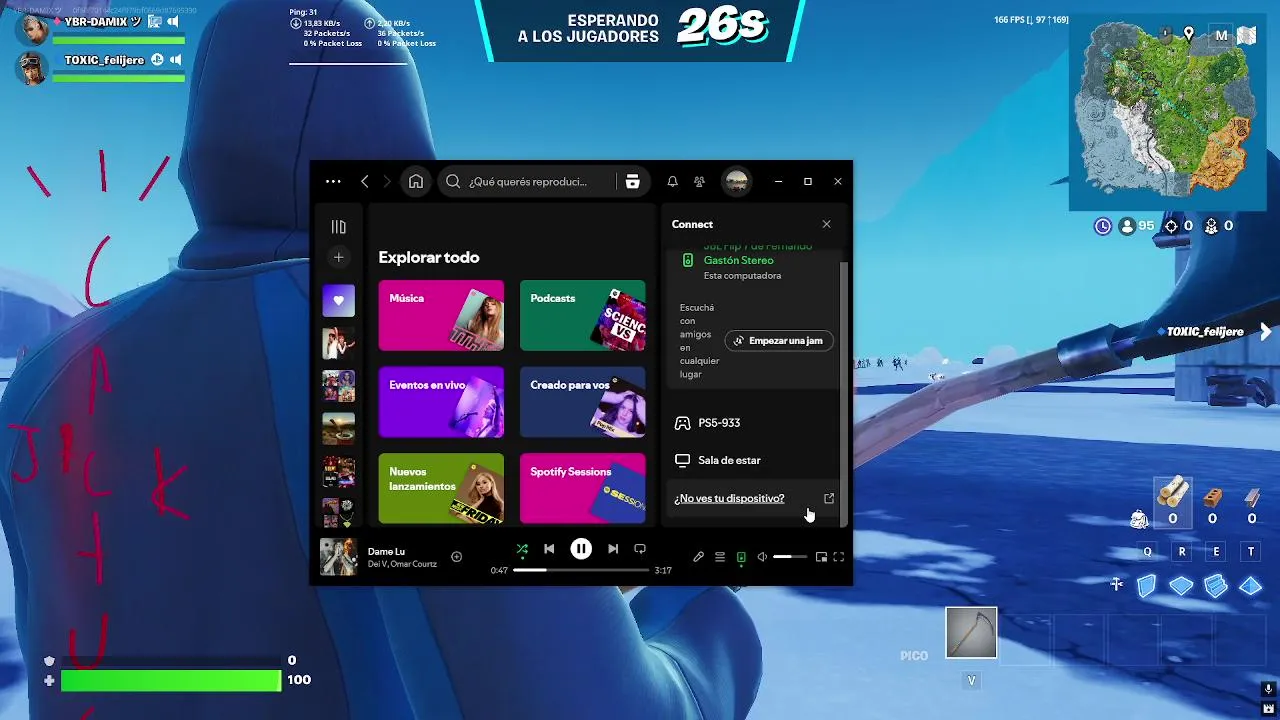The height and width of the screenshot is (720, 1280).
Task: Open the Spotify Home page
Action: (416, 181)
